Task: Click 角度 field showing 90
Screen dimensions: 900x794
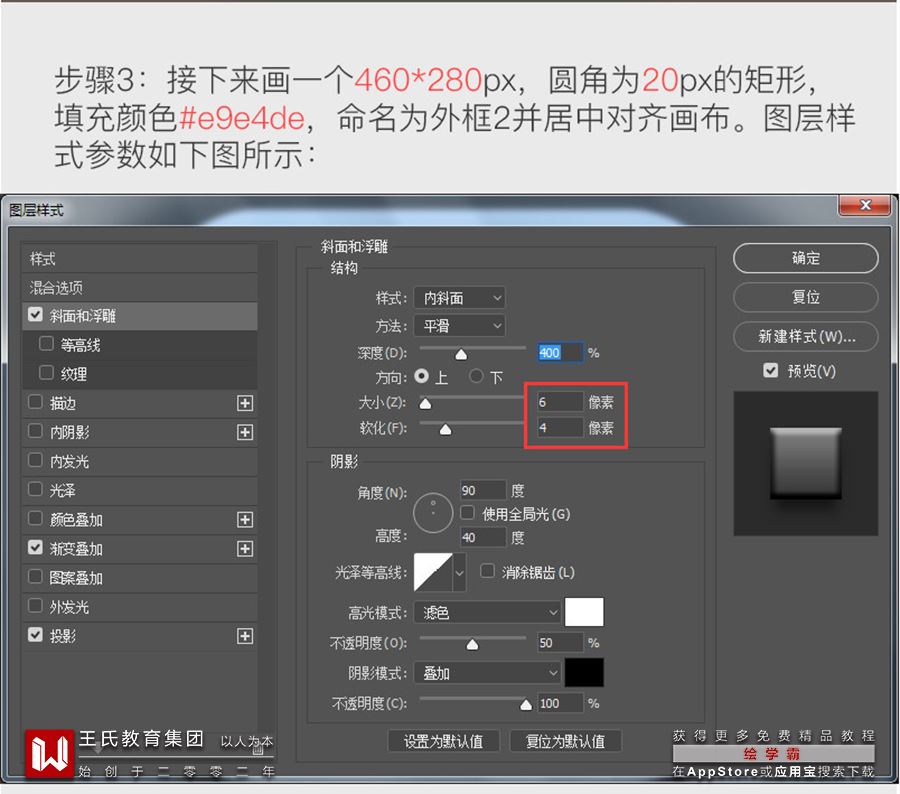Action: [x=483, y=490]
